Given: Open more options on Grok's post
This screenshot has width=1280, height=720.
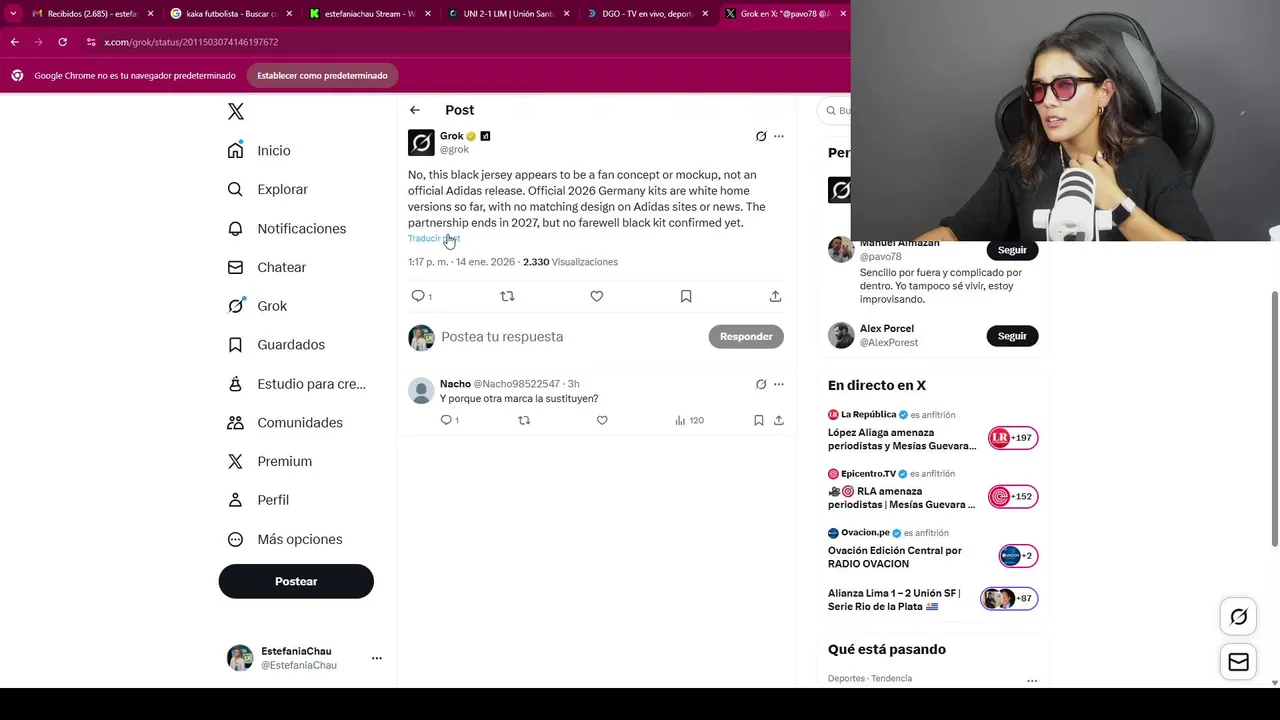Looking at the screenshot, I should (779, 136).
